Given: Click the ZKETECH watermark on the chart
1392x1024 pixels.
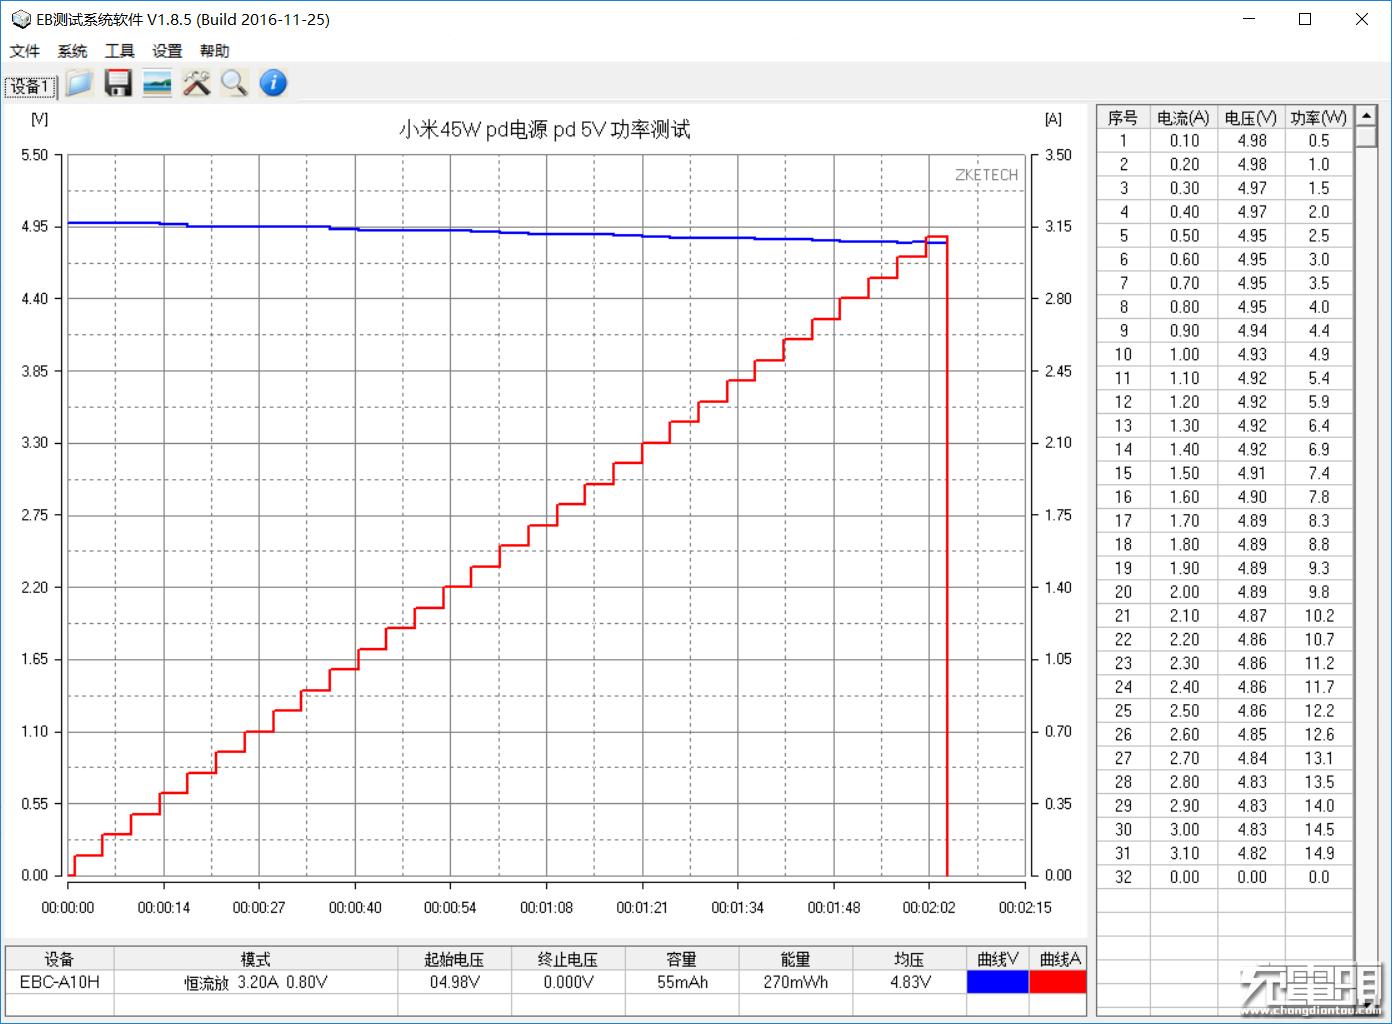Looking at the screenshot, I should pyautogui.click(x=985, y=174).
